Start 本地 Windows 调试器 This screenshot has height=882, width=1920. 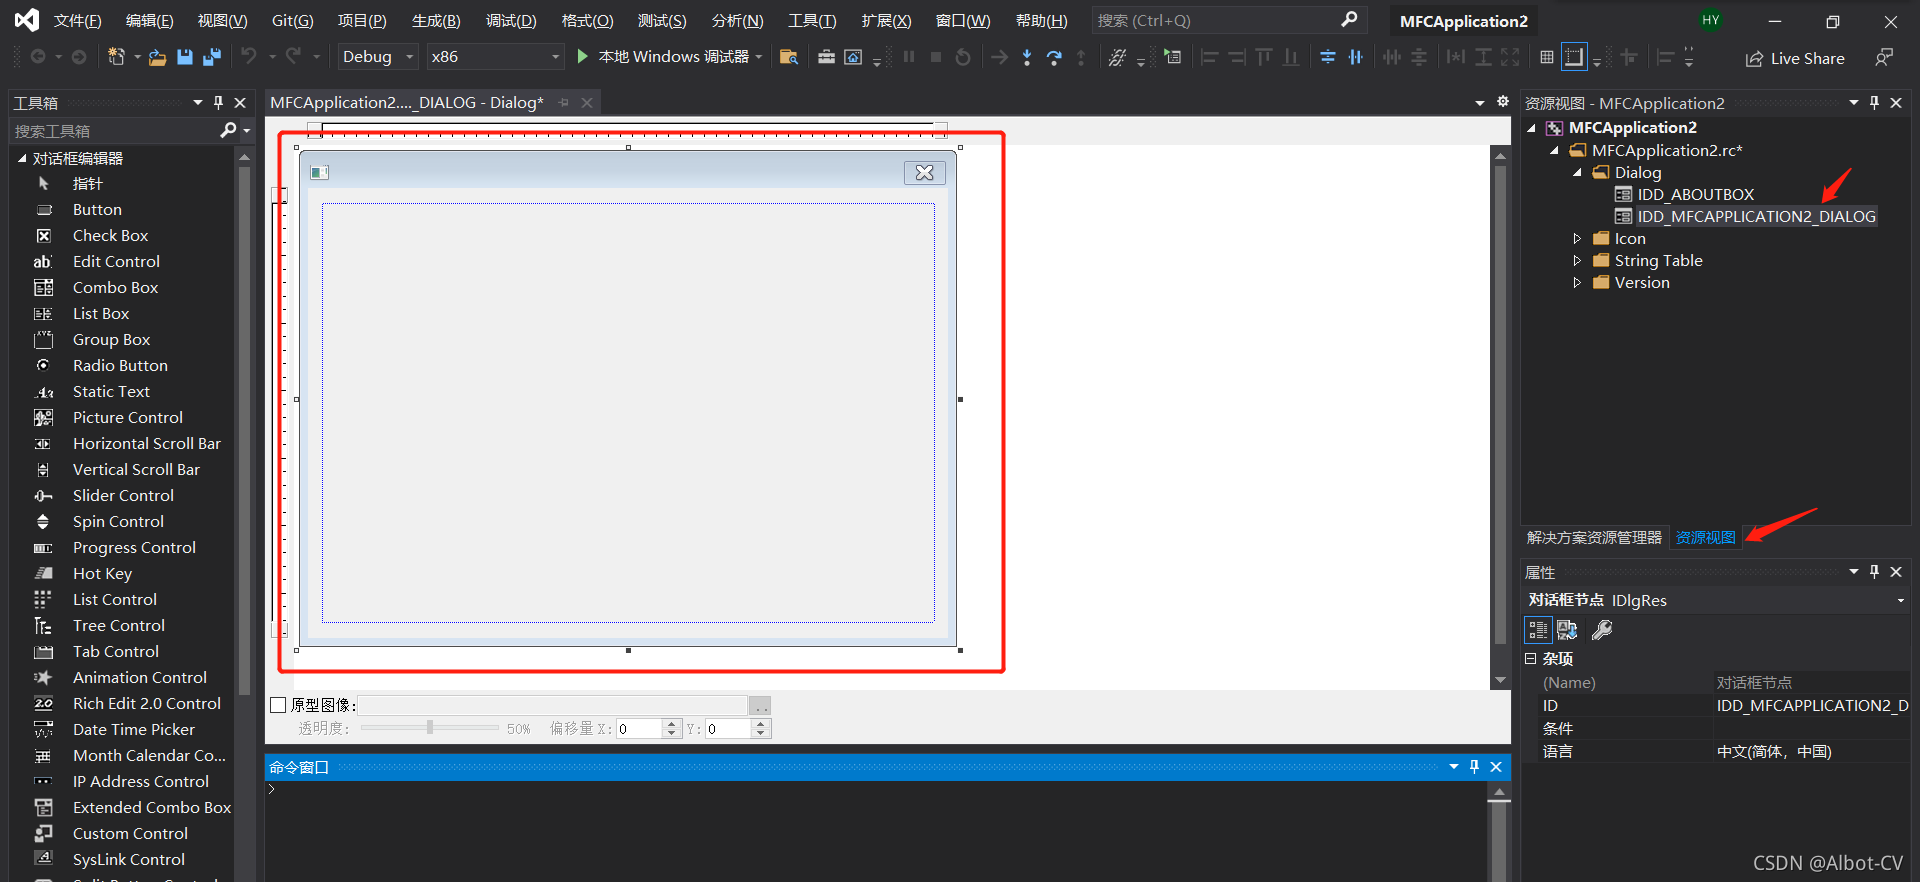click(664, 57)
